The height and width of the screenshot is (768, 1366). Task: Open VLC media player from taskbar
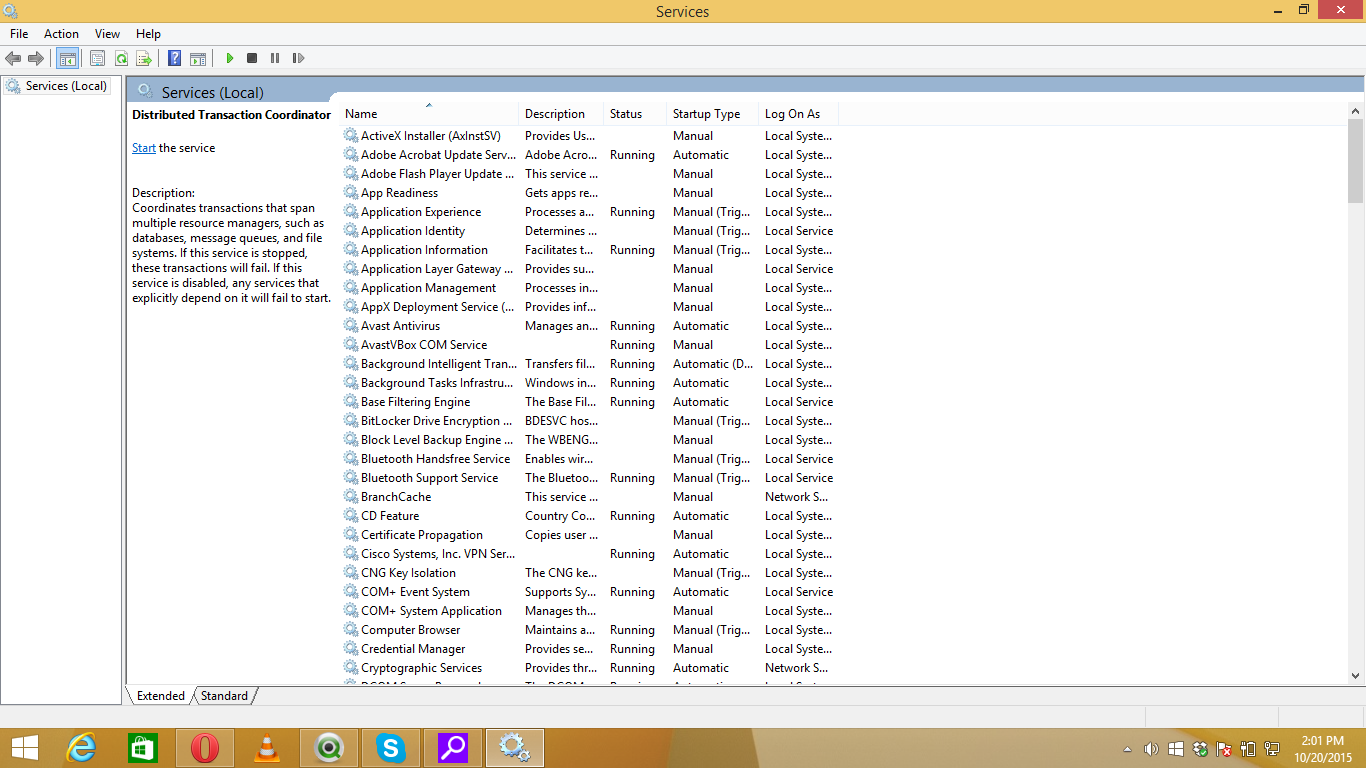click(x=267, y=748)
